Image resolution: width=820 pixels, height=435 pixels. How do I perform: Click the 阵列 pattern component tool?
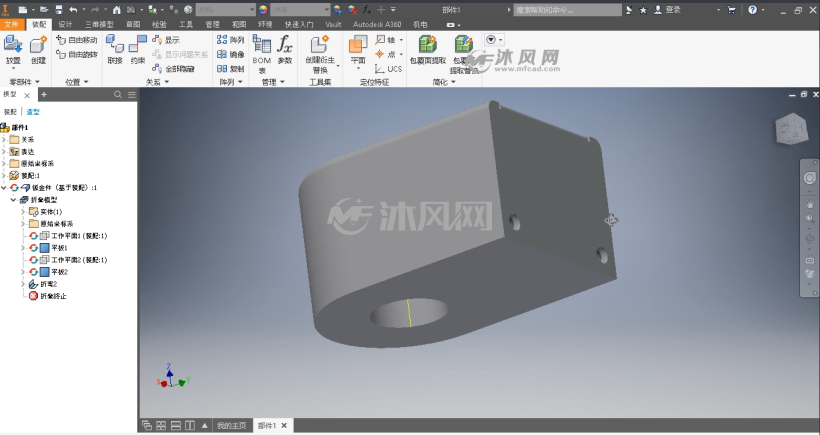[231, 40]
